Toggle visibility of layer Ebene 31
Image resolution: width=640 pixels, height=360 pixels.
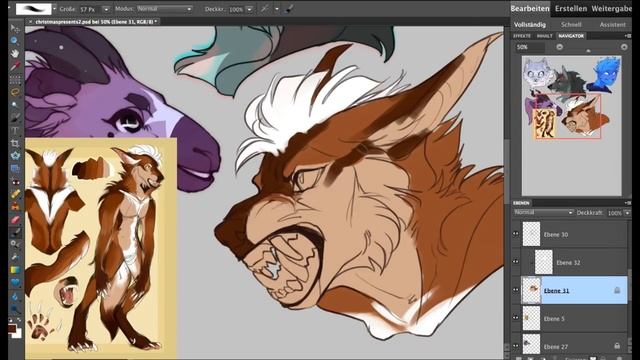(516, 290)
